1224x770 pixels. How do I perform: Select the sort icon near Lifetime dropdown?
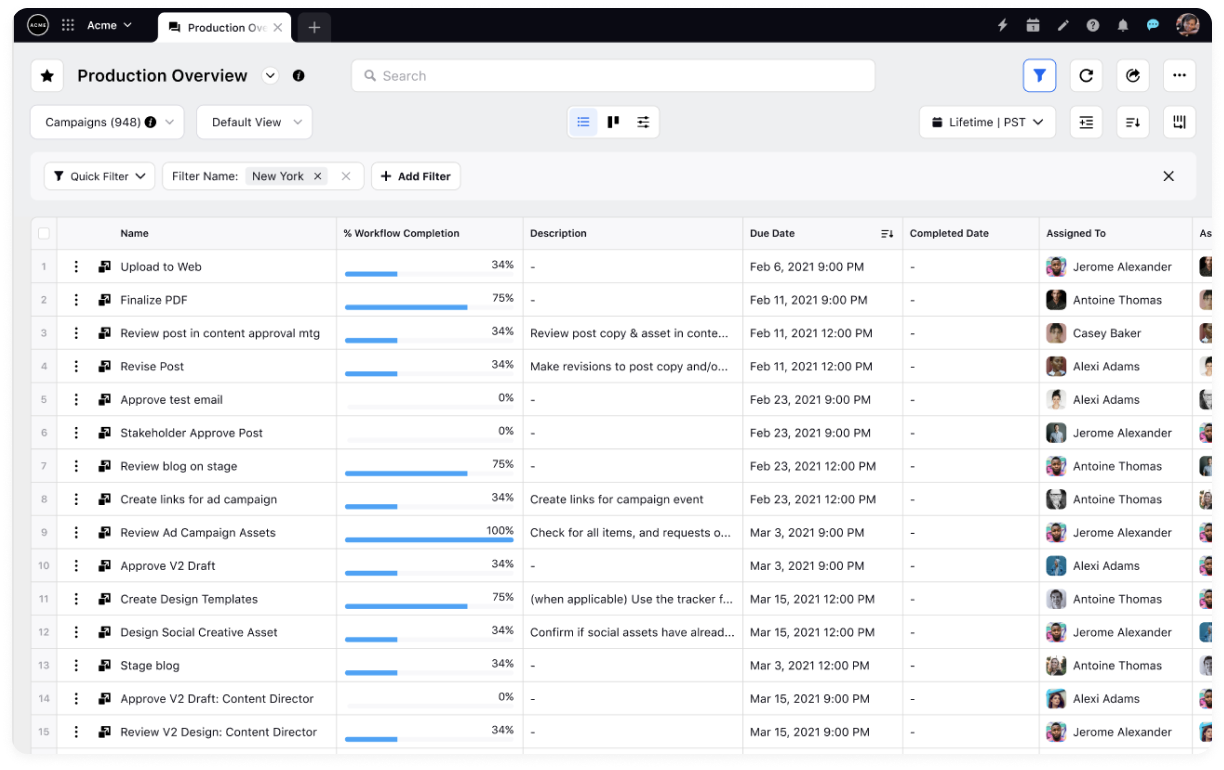click(x=1132, y=121)
